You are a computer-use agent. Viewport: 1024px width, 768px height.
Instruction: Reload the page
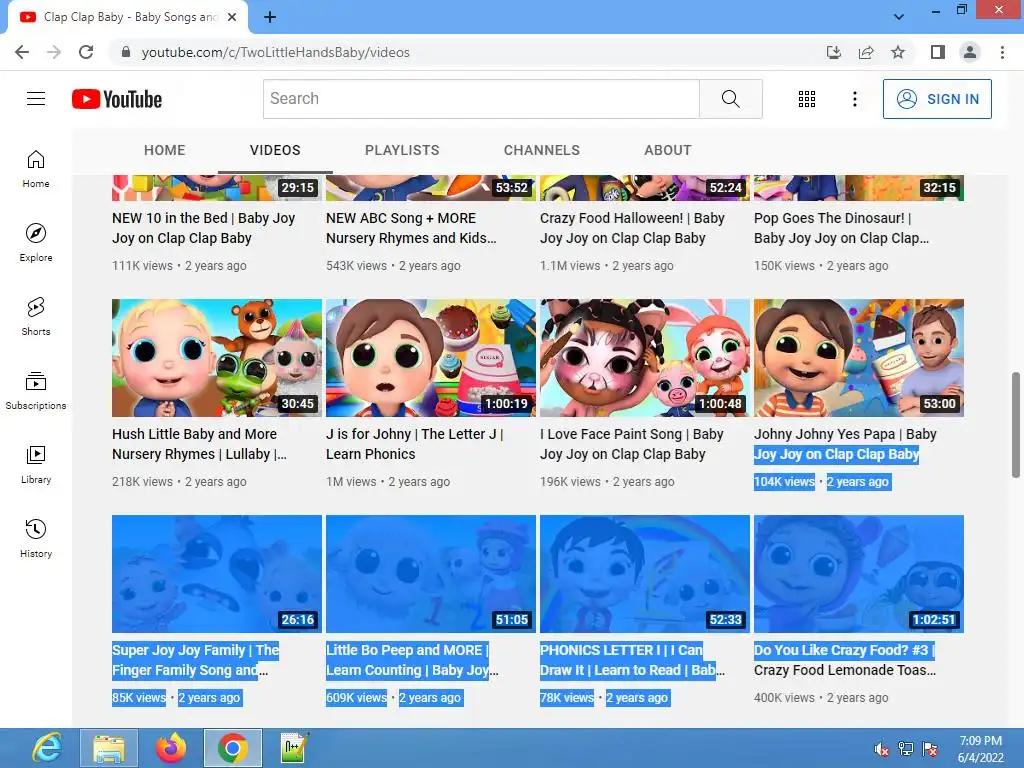point(86,52)
